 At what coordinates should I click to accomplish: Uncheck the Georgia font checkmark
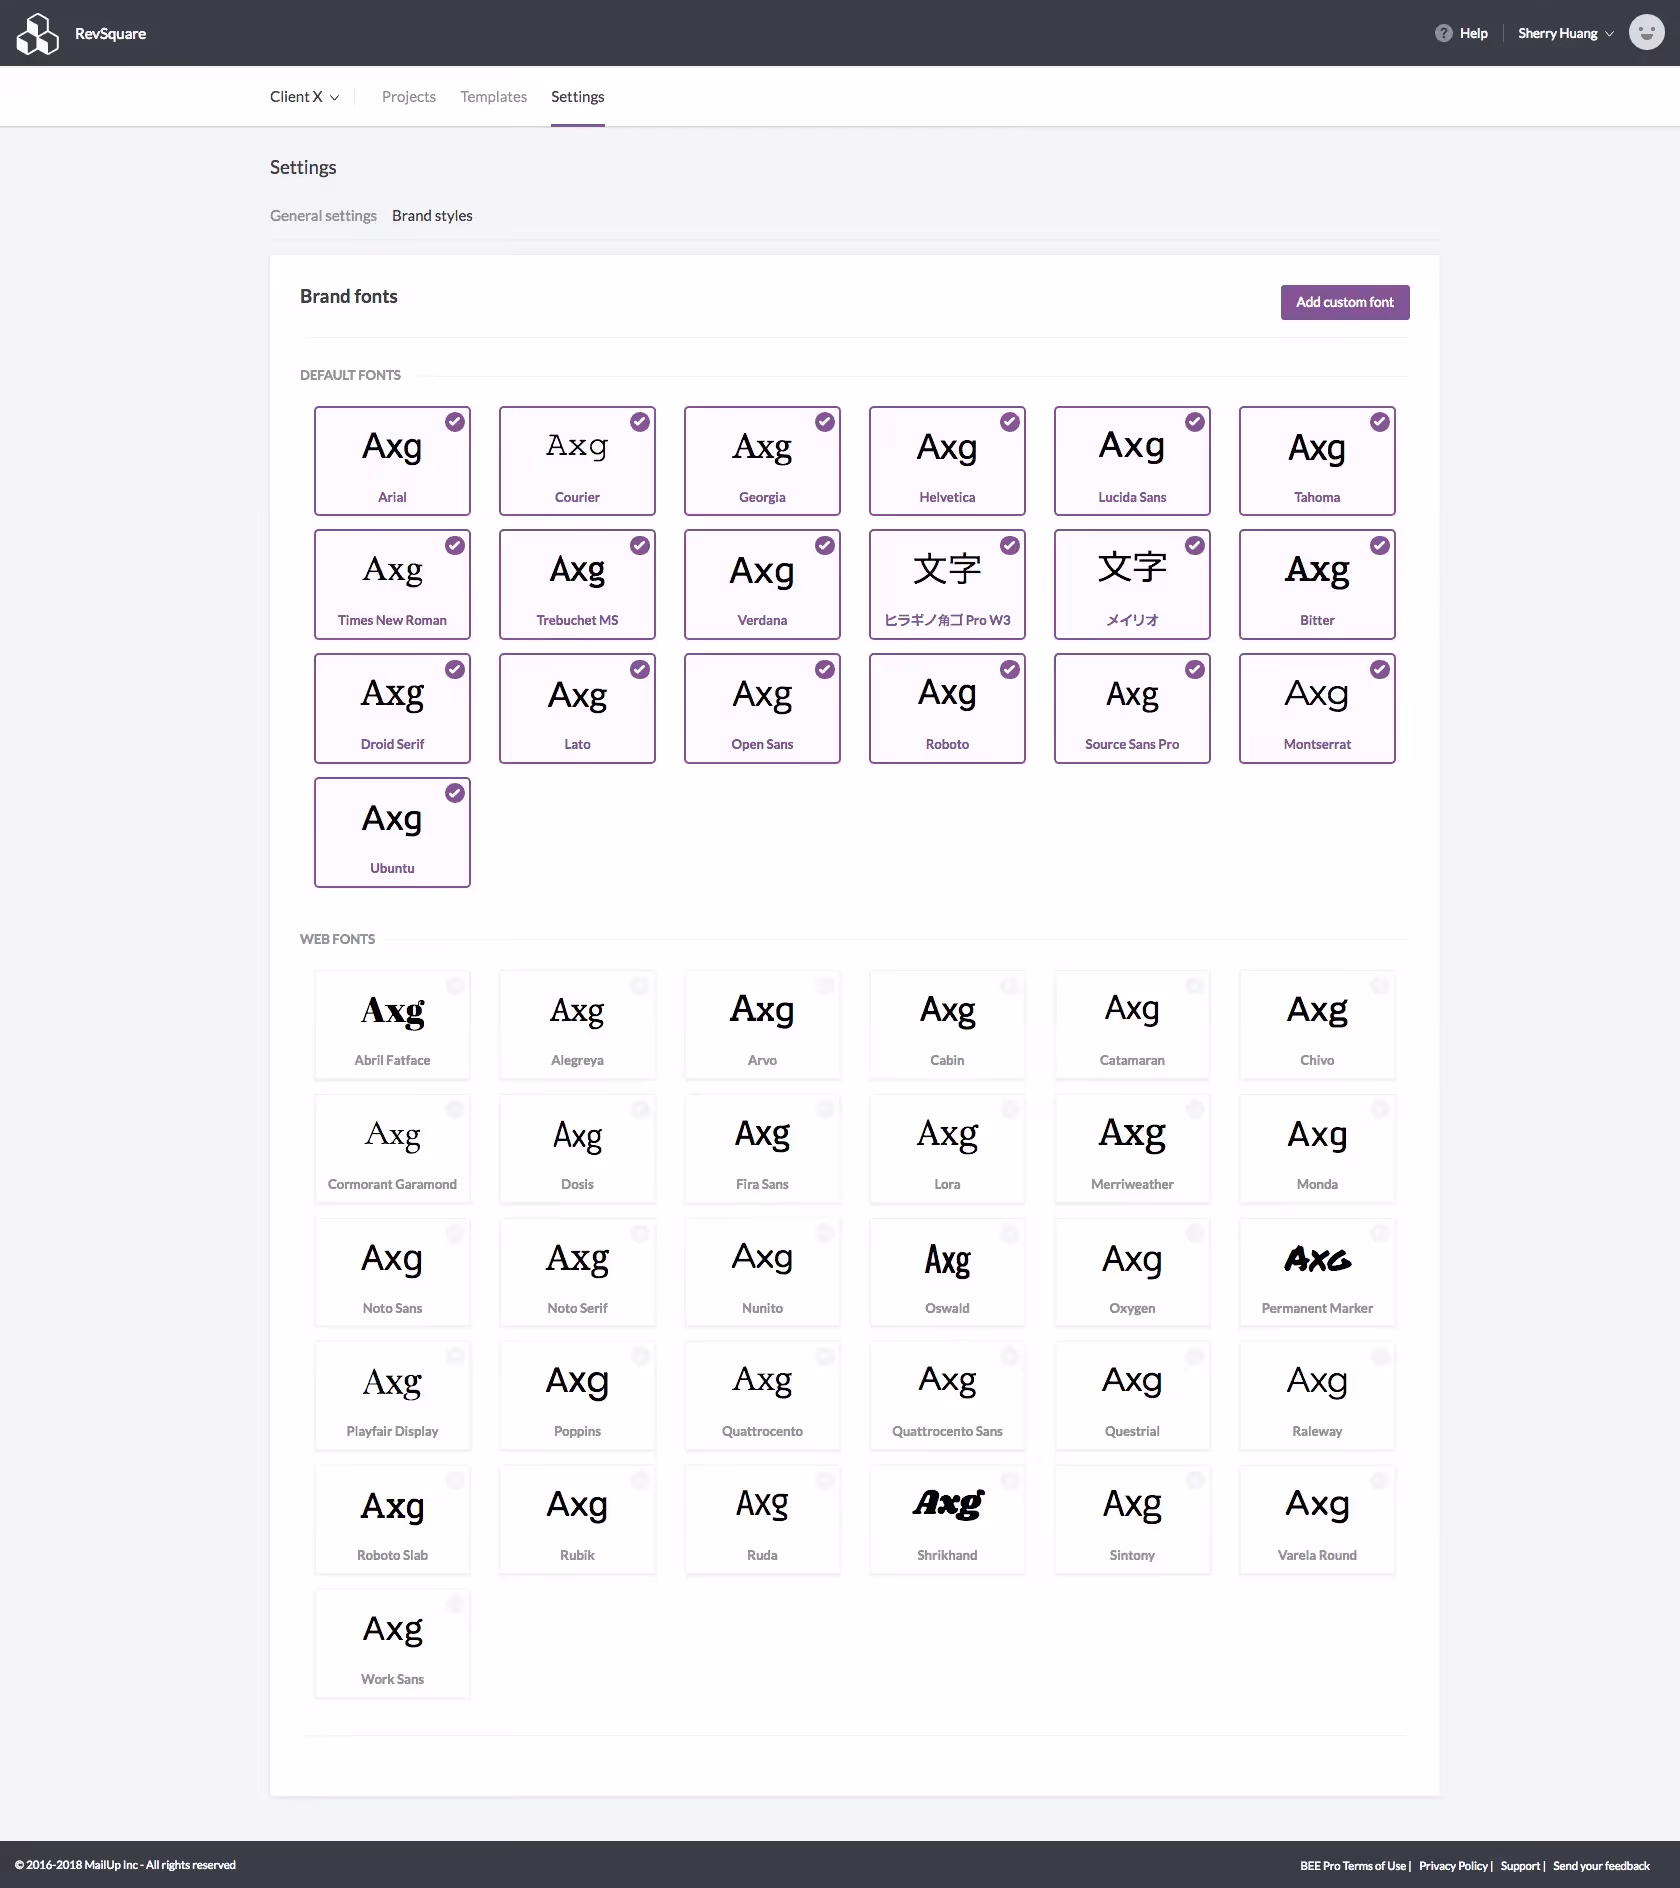pyautogui.click(x=825, y=422)
